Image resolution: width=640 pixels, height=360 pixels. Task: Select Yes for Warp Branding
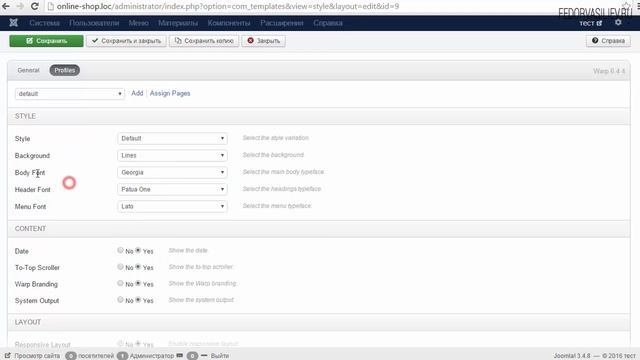point(138,283)
